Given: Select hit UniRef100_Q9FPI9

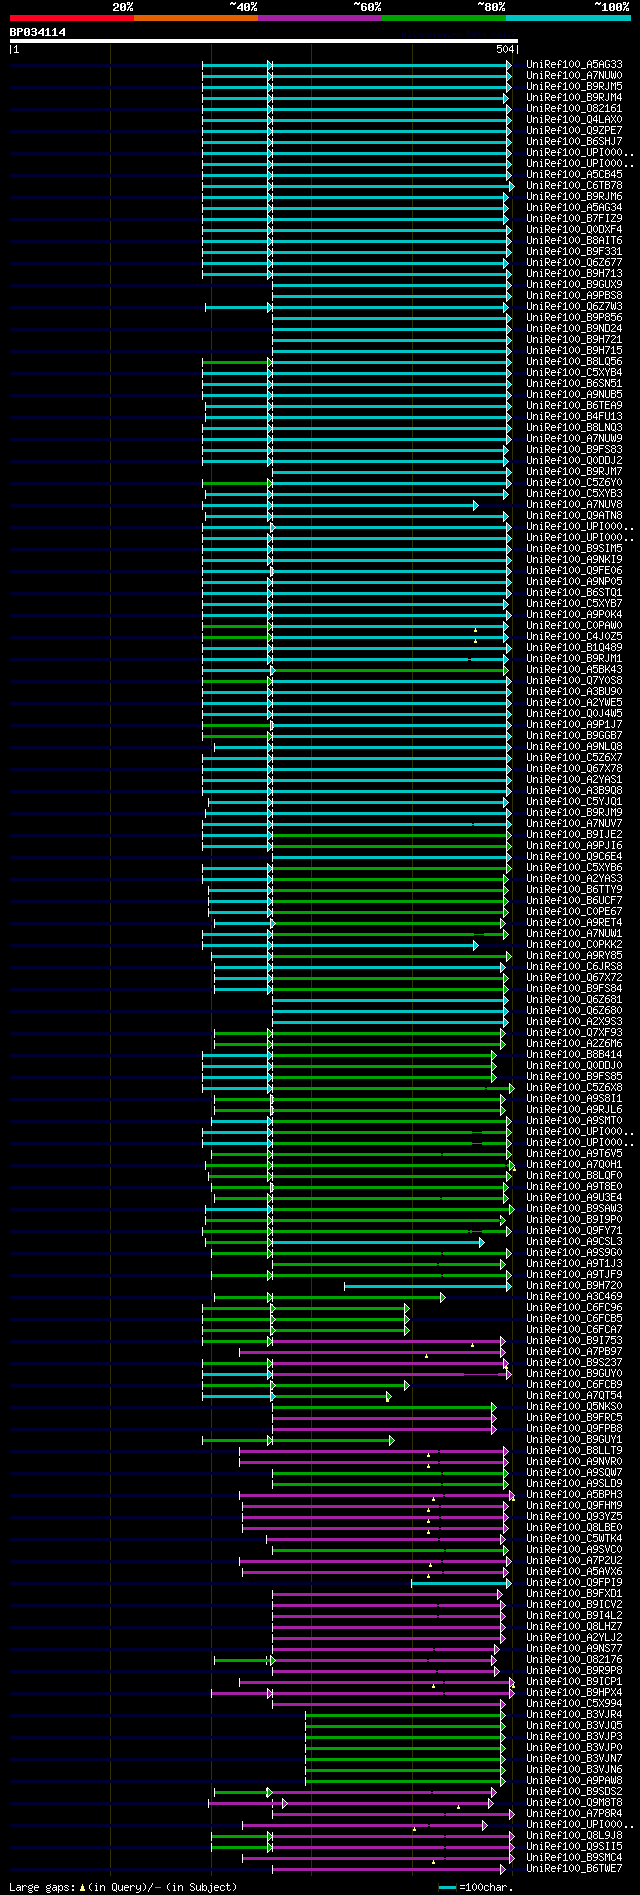Looking at the screenshot, I should point(574,1583).
